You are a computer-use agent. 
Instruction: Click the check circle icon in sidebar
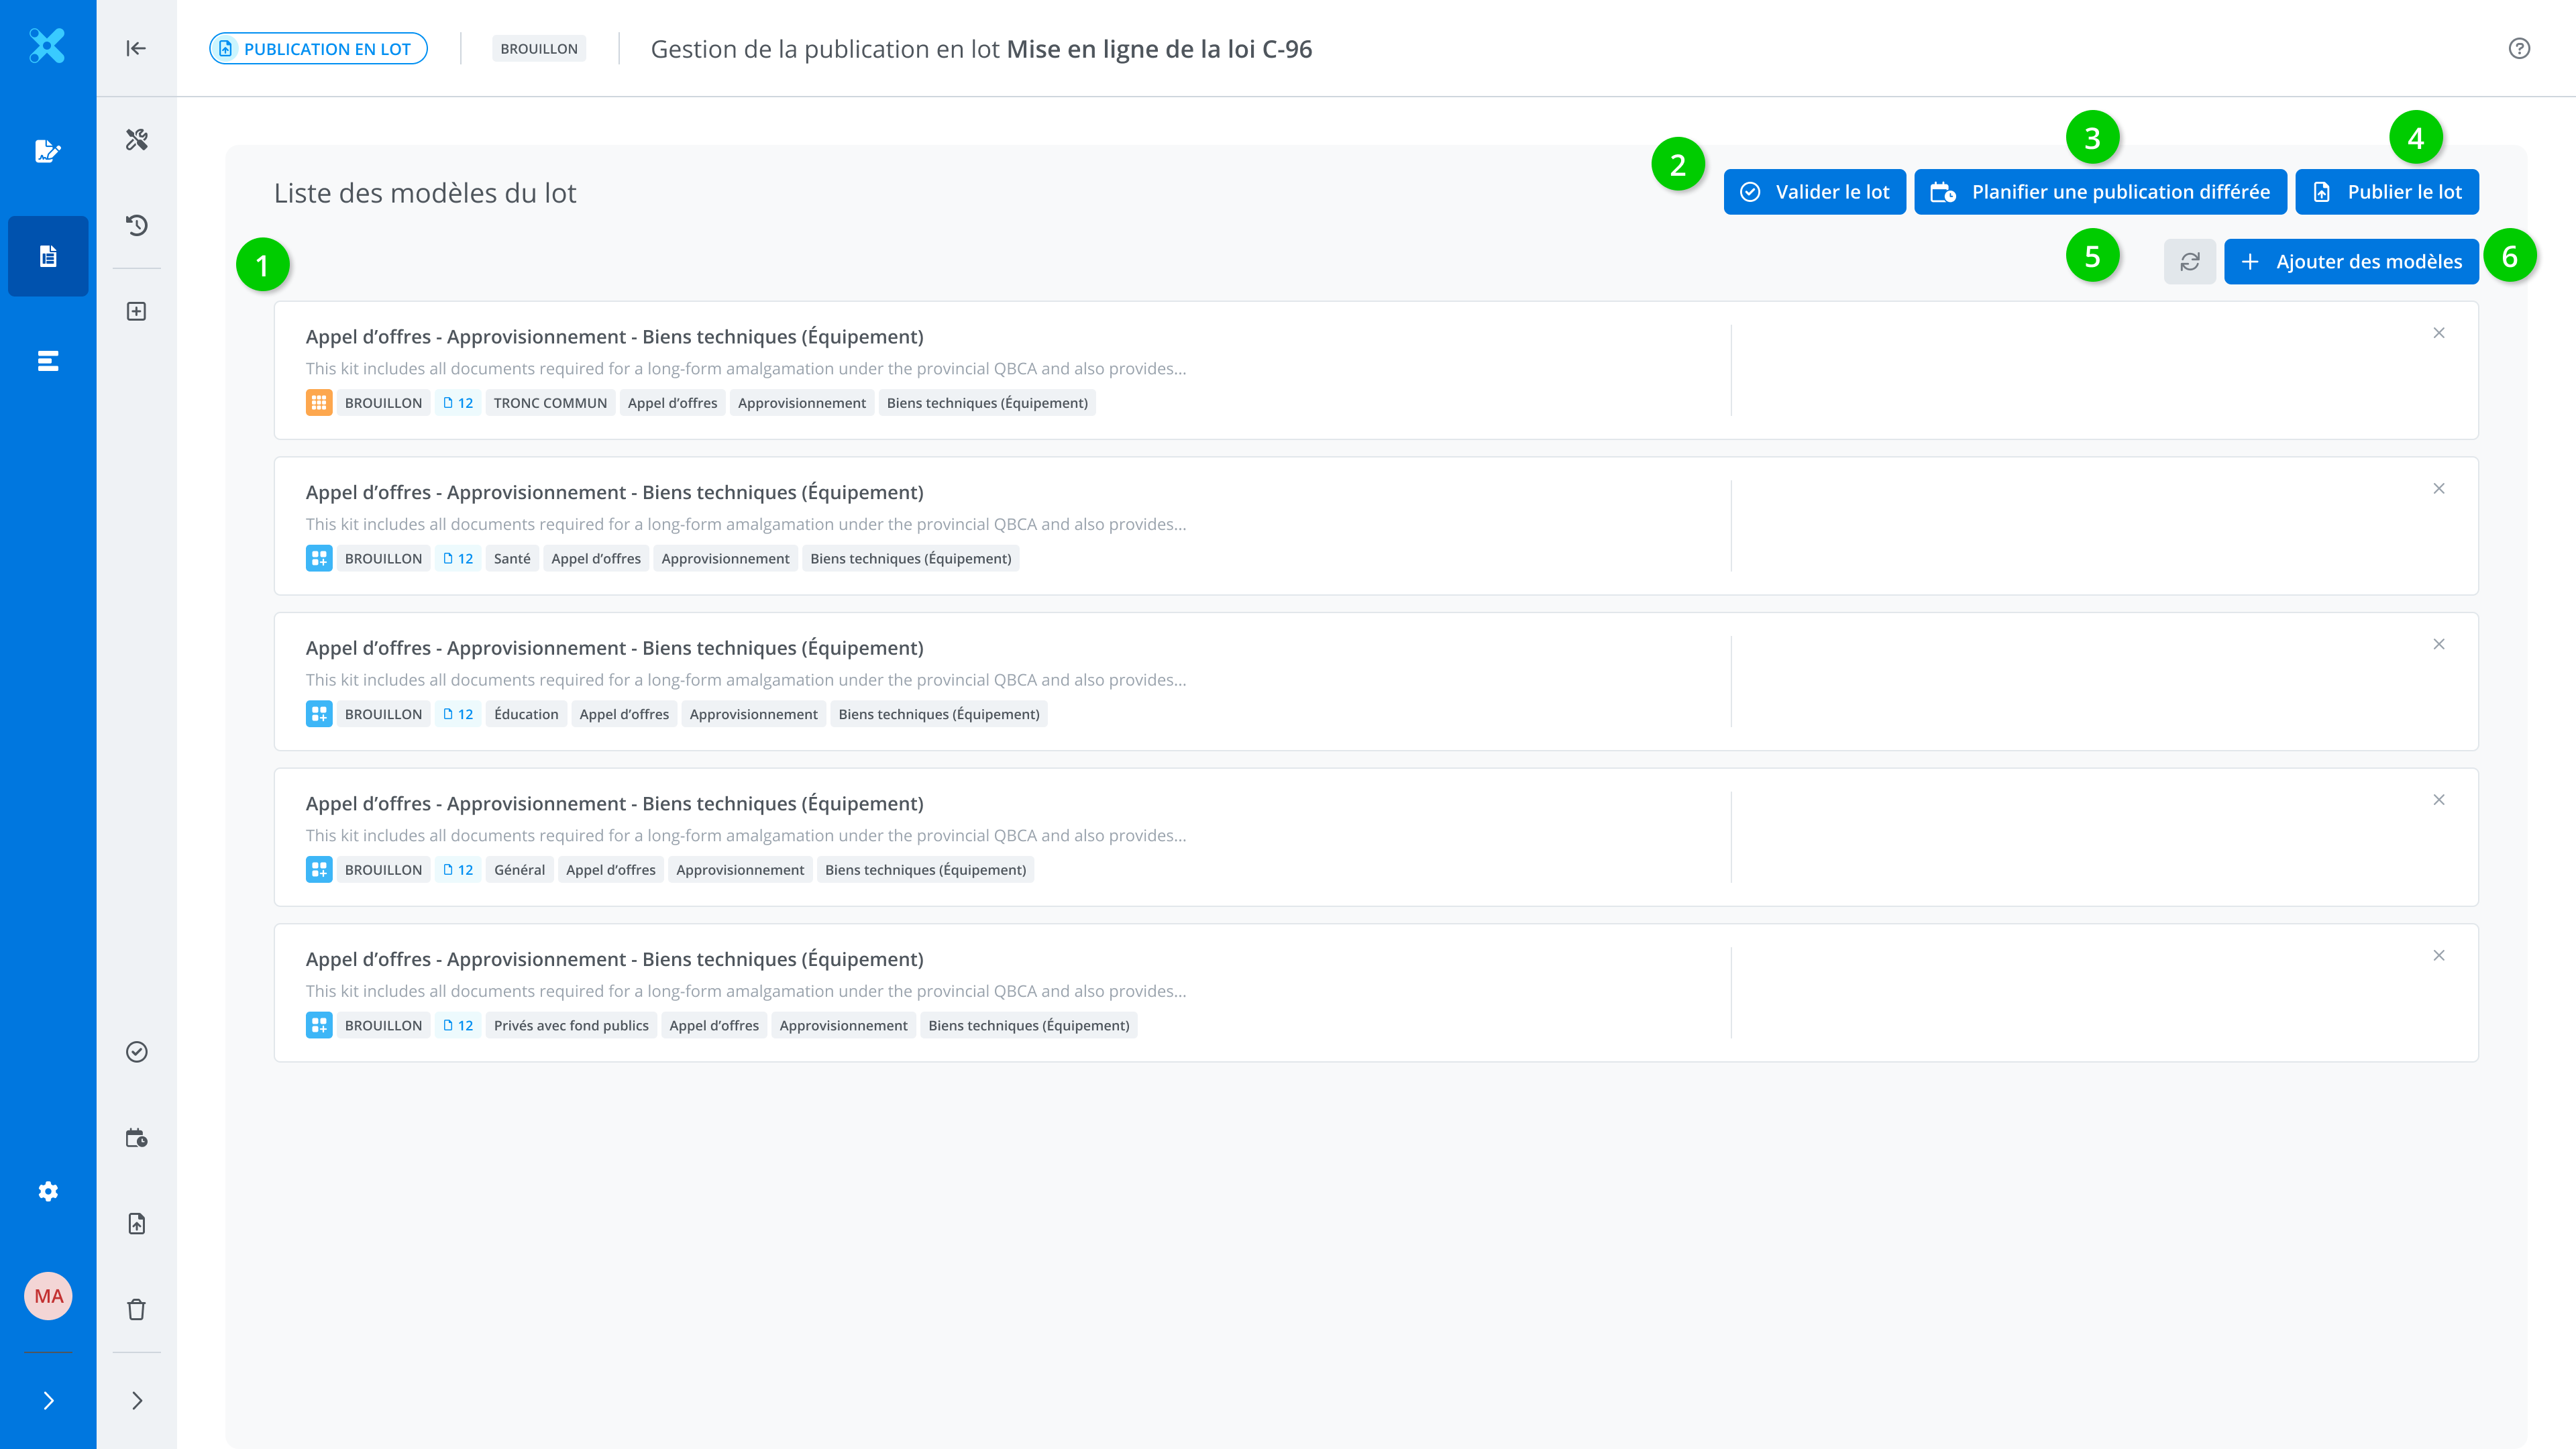[137, 1052]
